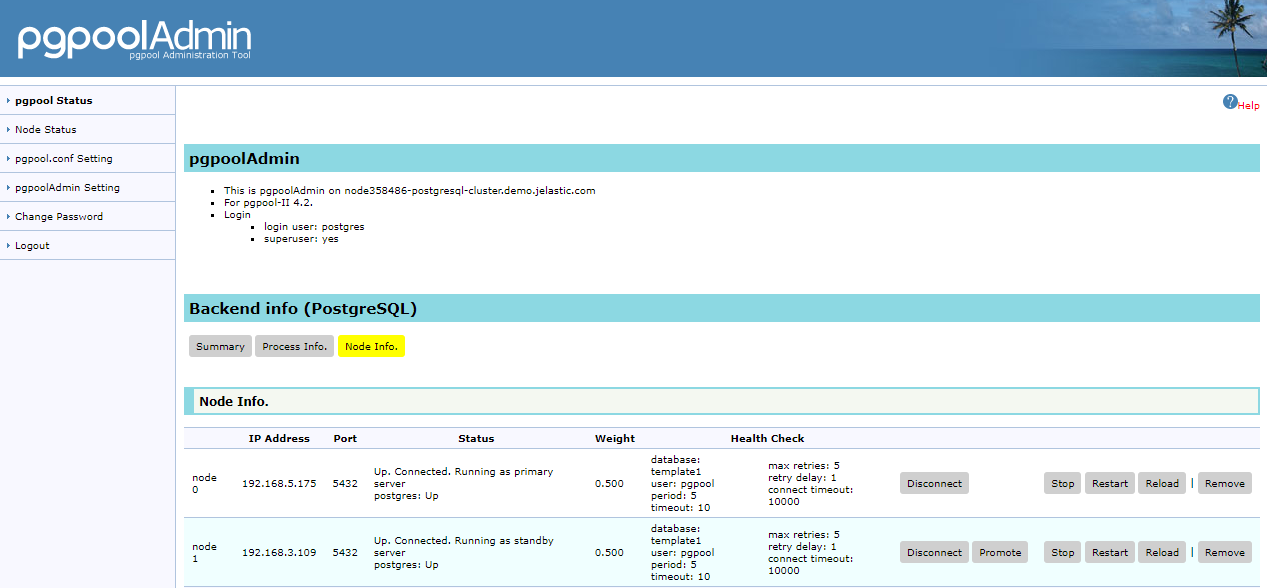This screenshot has height=588, width=1267.
Task: Click the 'node 1' row label
Action: (204, 552)
